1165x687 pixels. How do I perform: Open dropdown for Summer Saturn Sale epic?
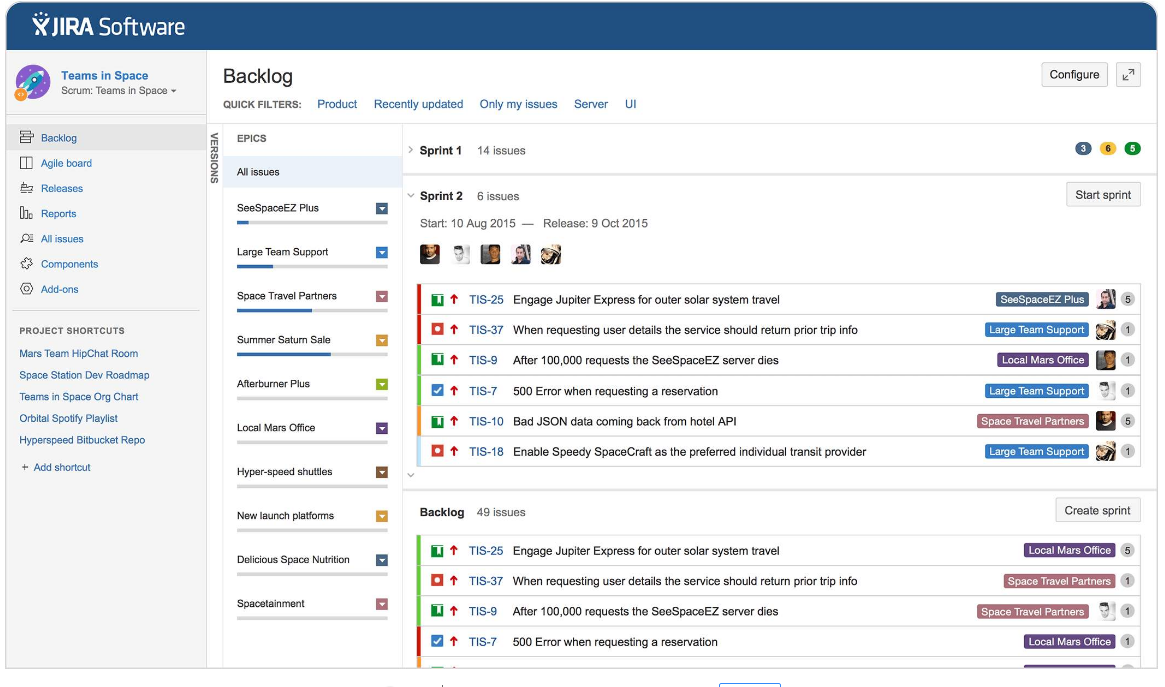(382, 340)
